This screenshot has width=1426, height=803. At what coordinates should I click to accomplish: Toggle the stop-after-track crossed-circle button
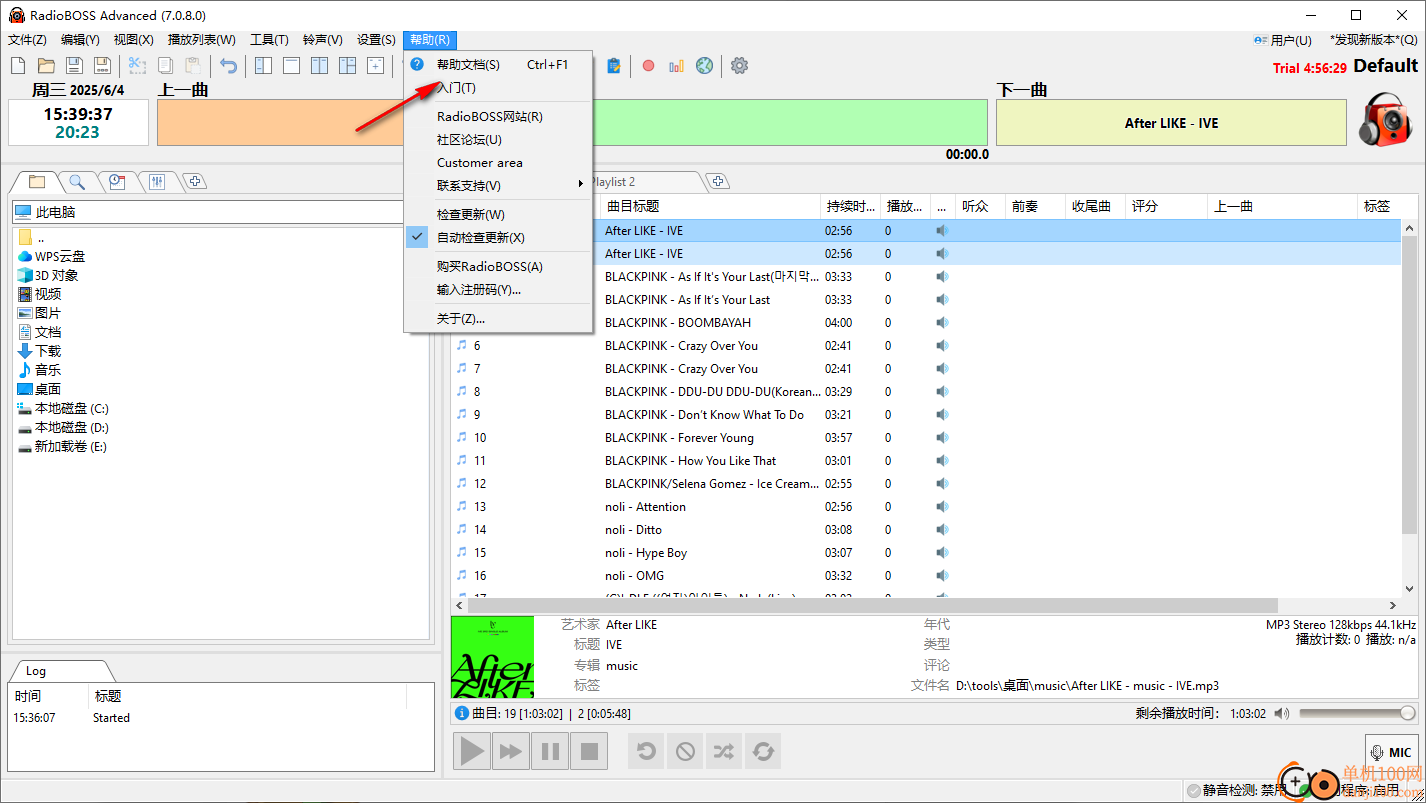685,751
